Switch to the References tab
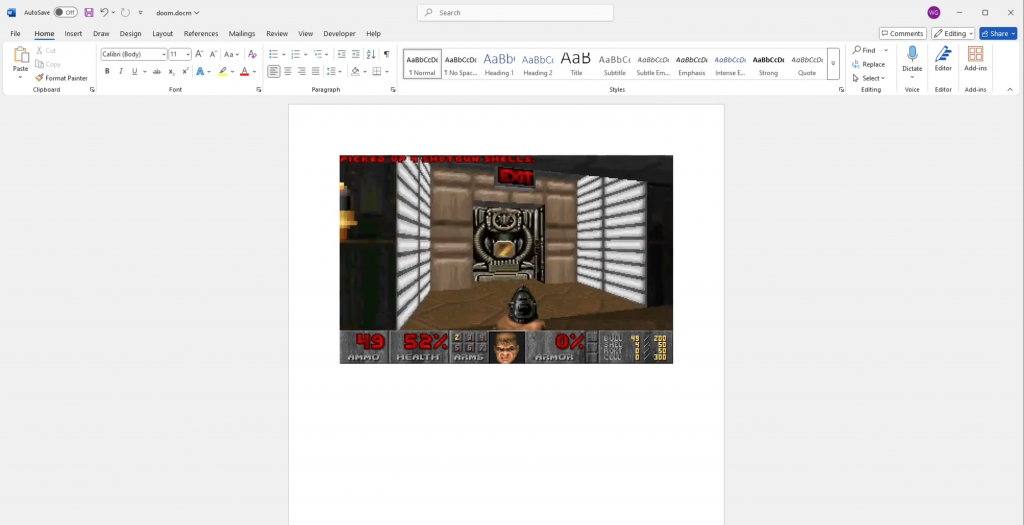This screenshot has width=1024, height=525. pyautogui.click(x=201, y=33)
